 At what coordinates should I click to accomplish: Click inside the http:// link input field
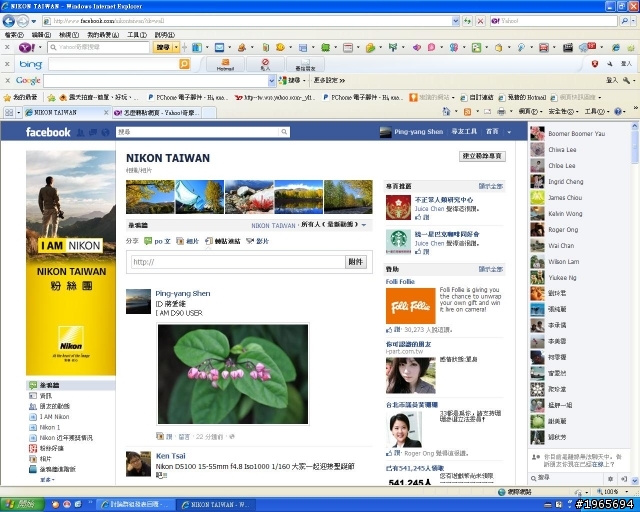tap(238, 262)
